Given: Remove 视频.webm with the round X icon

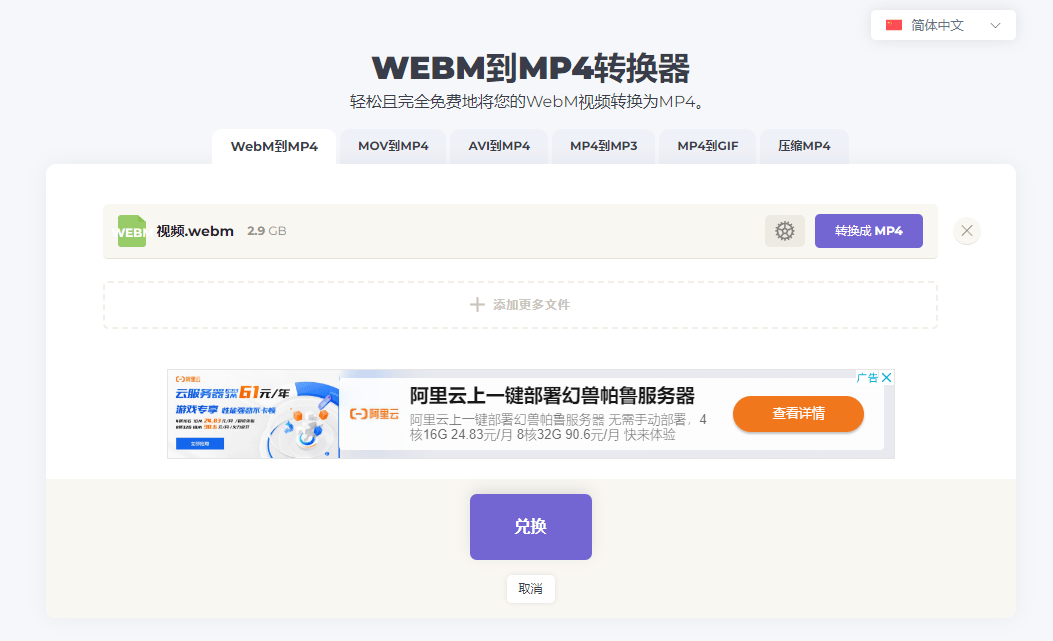Looking at the screenshot, I should pyautogui.click(x=966, y=231).
